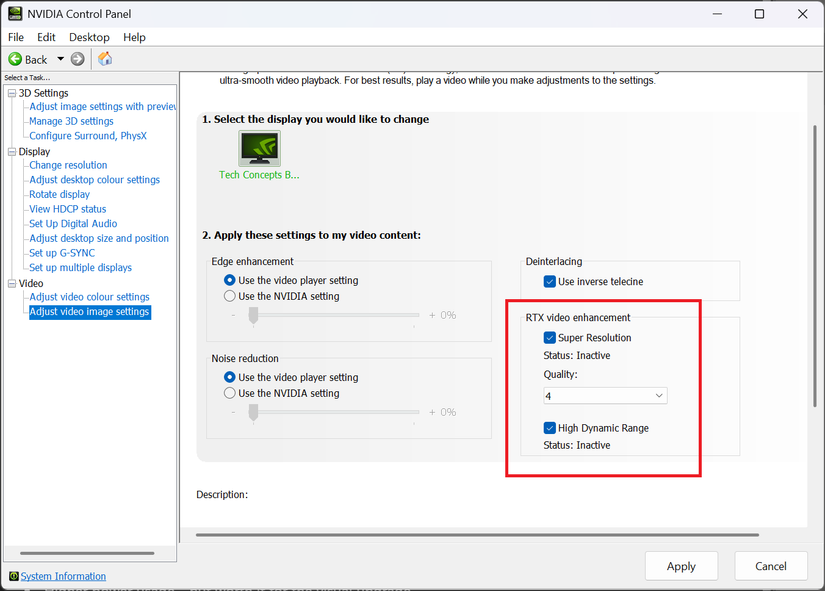Click the Apply button
This screenshot has width=825, height=591.
coord(681,565)
